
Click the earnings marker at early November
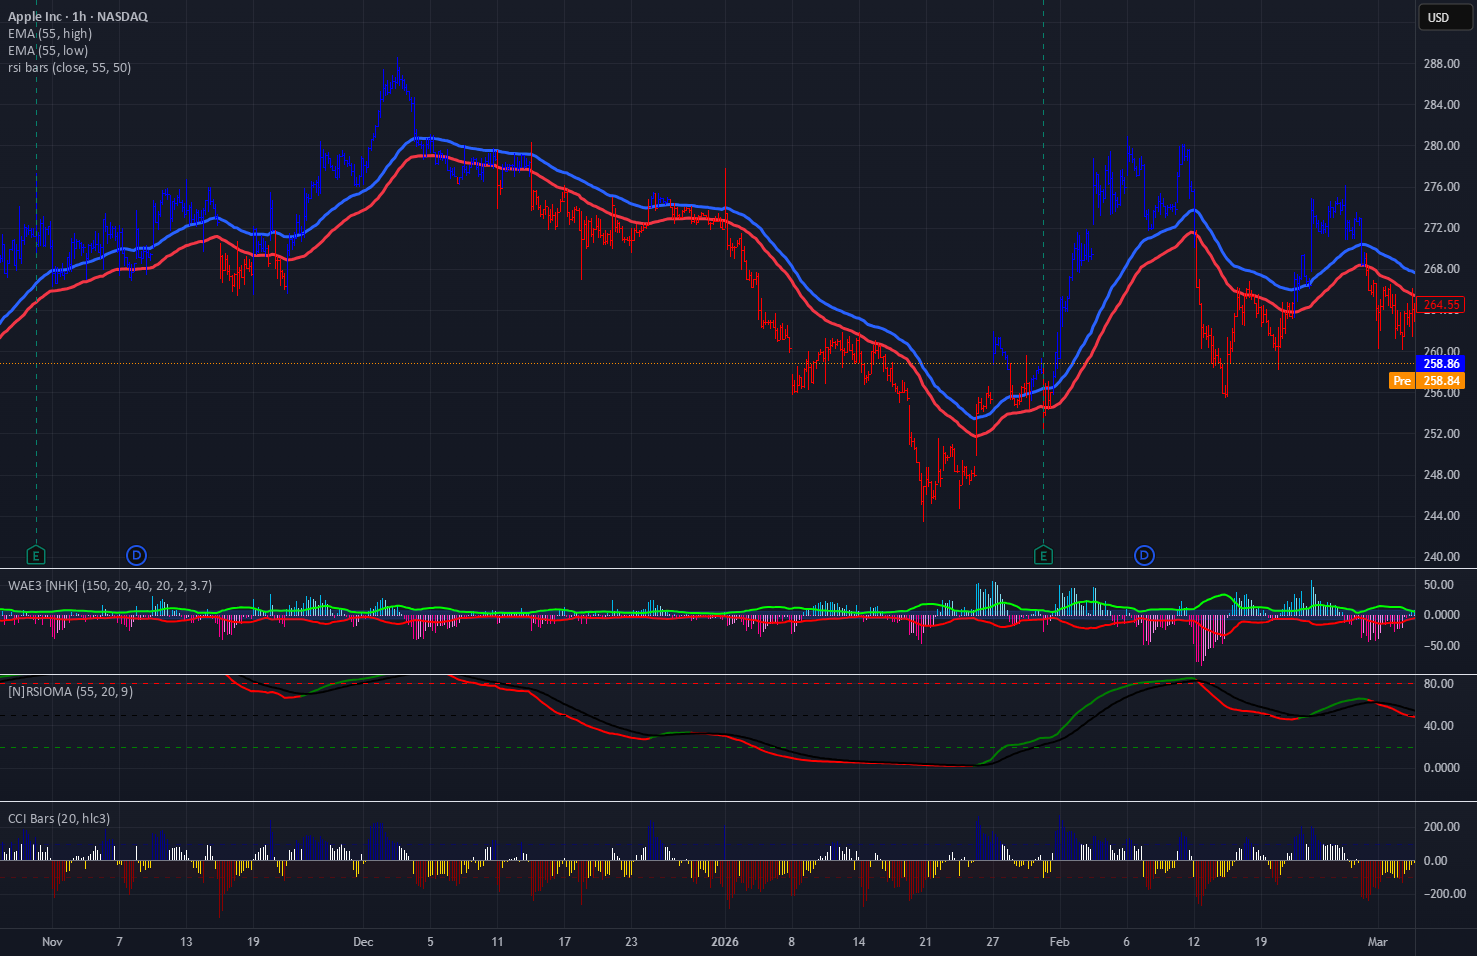click(x=36, y=555)
